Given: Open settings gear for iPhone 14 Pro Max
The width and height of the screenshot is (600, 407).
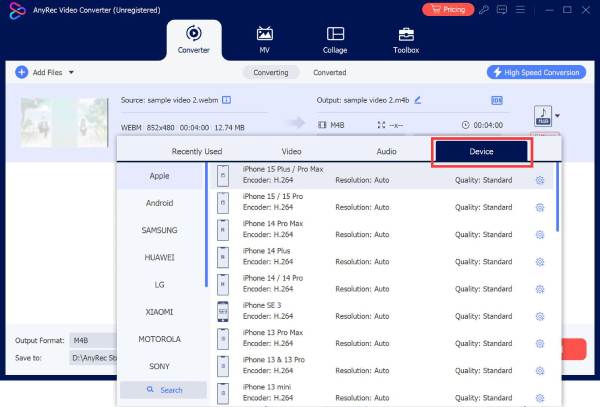Looking at the screenshot, I should (540, 234).
